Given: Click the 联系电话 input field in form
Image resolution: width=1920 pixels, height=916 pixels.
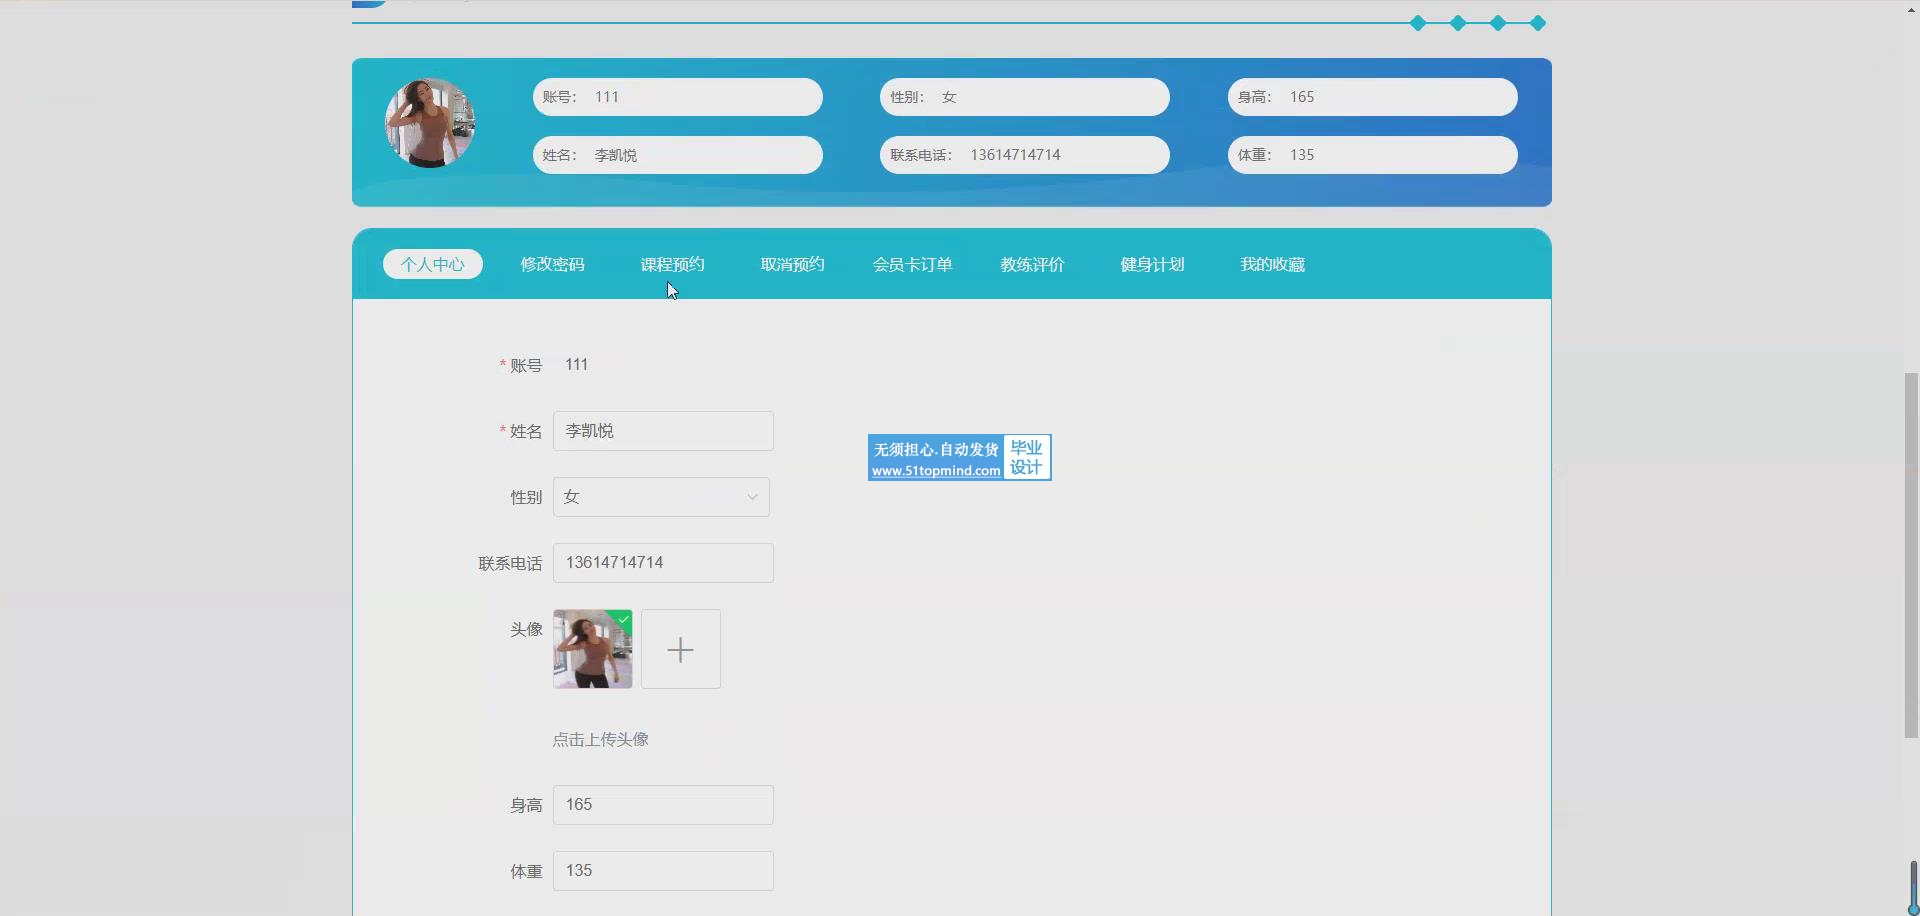Looking at the screenshot, I should [663, 563].
